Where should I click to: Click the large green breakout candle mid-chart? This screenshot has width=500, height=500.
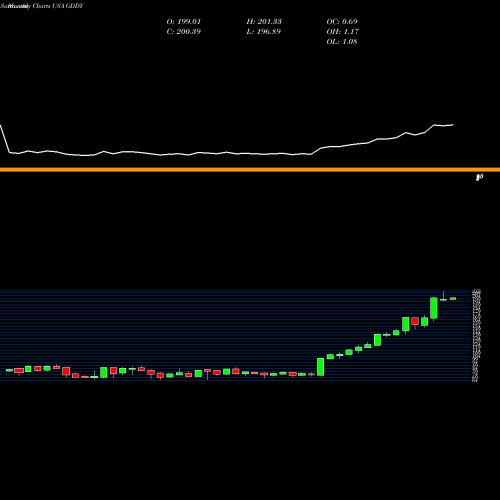click(320, 367)
